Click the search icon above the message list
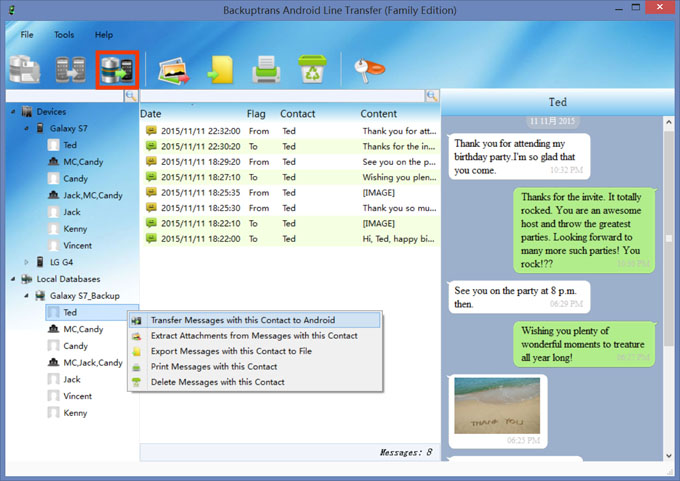The image size is (680, 481). [432, 96]
